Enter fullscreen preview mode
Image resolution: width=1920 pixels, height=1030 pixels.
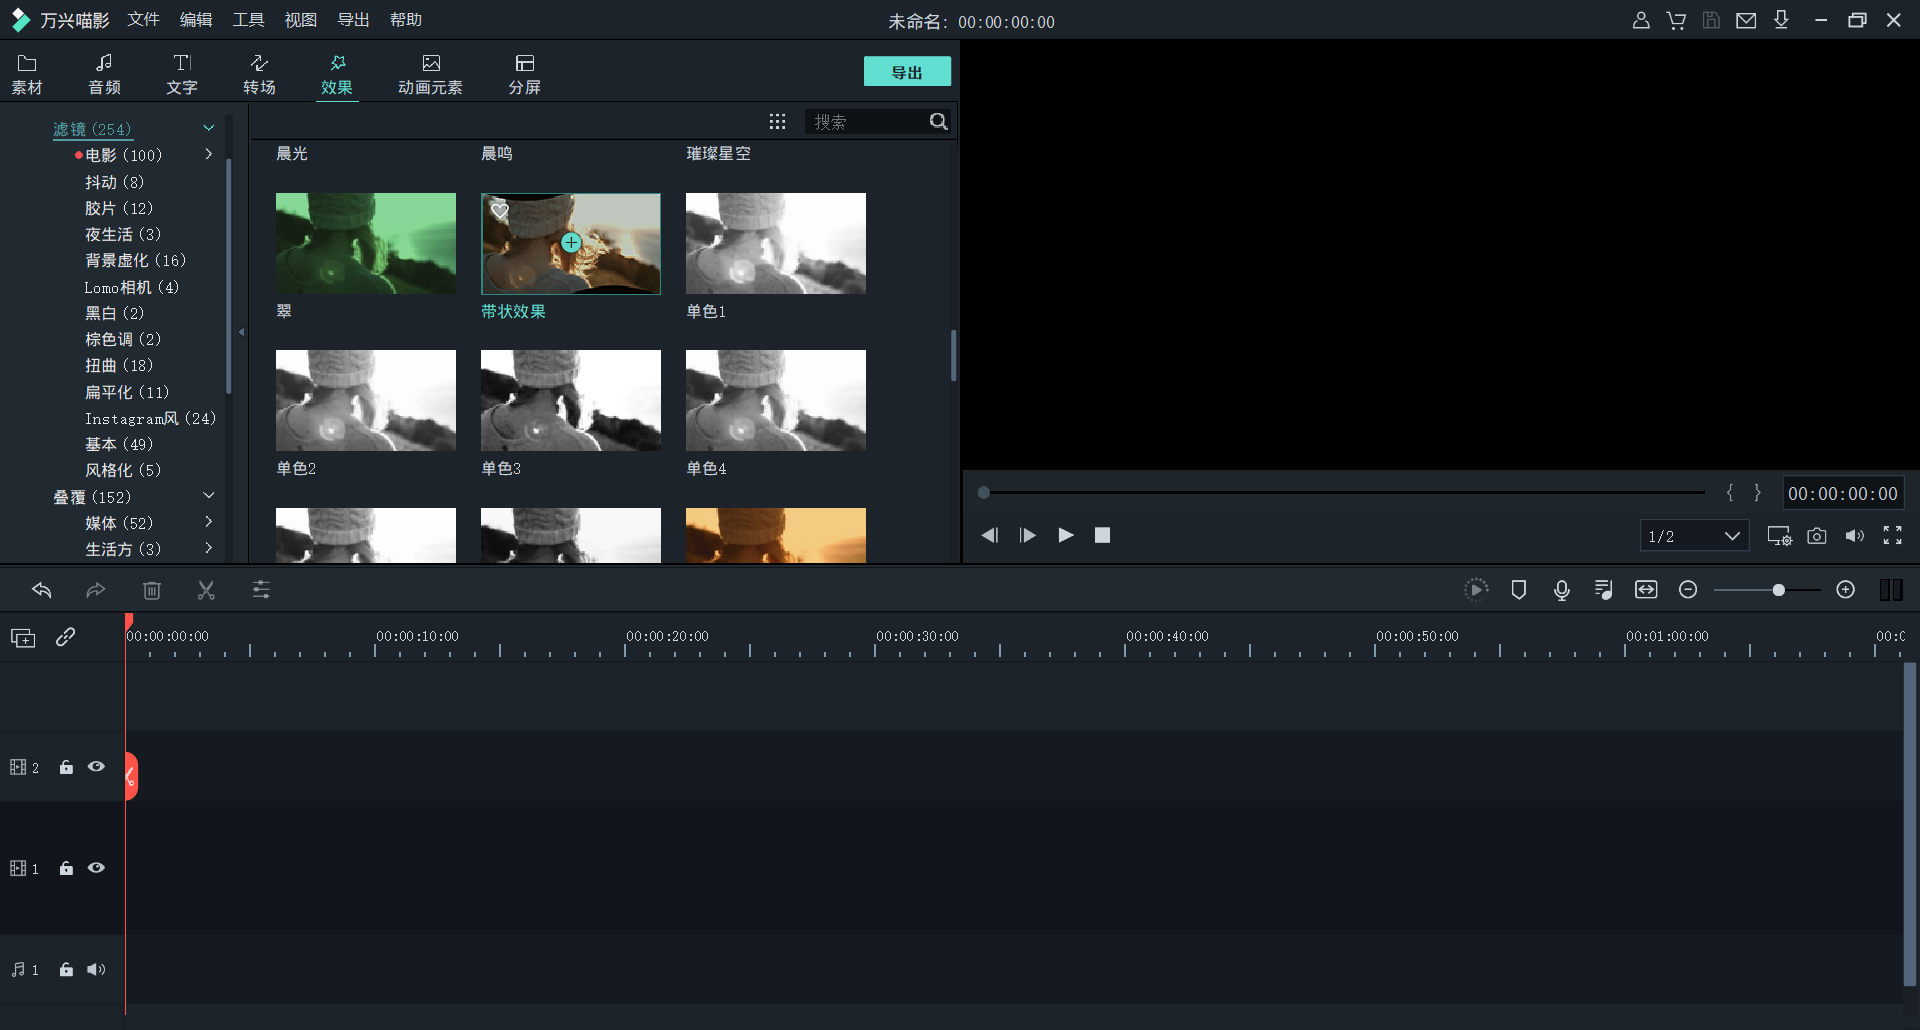(x=1892, y=536)
